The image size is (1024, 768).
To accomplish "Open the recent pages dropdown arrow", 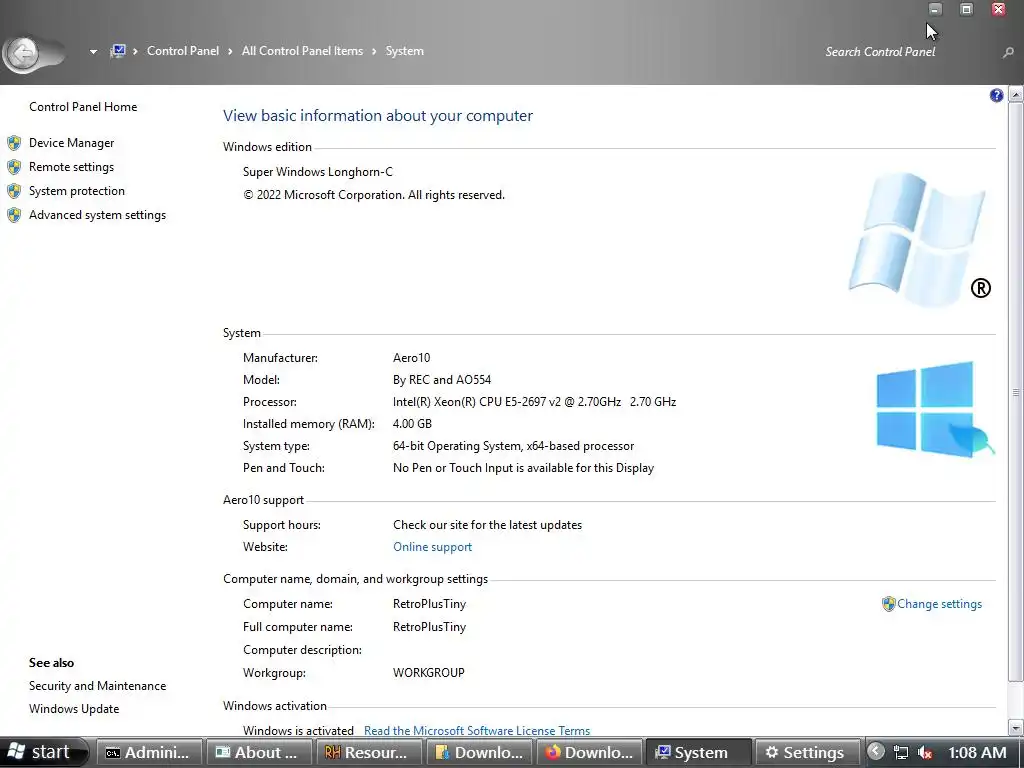I will click(93, 52).
